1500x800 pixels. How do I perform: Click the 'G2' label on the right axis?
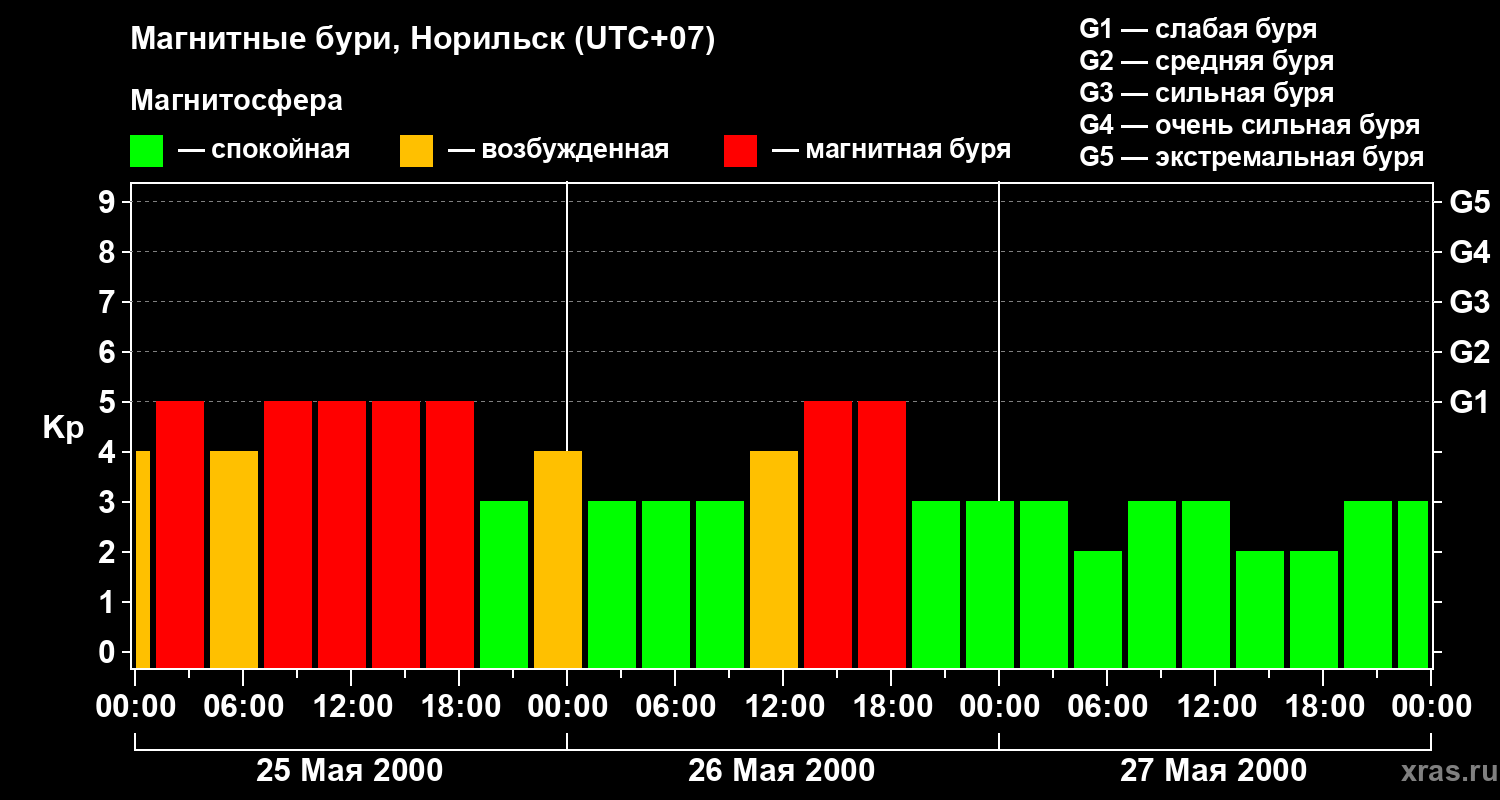pyautogui.click(x=1470, y=352)
